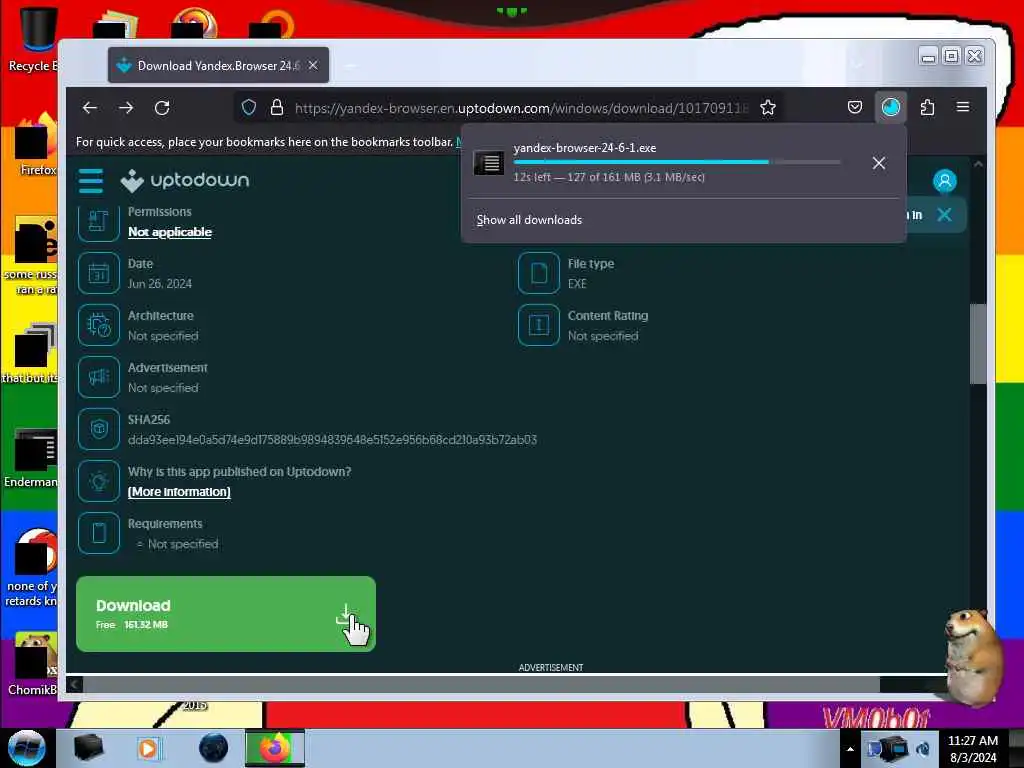Open Firefox from the taskbar
This screenshot has height=768, width=1024.
[275, 748]
